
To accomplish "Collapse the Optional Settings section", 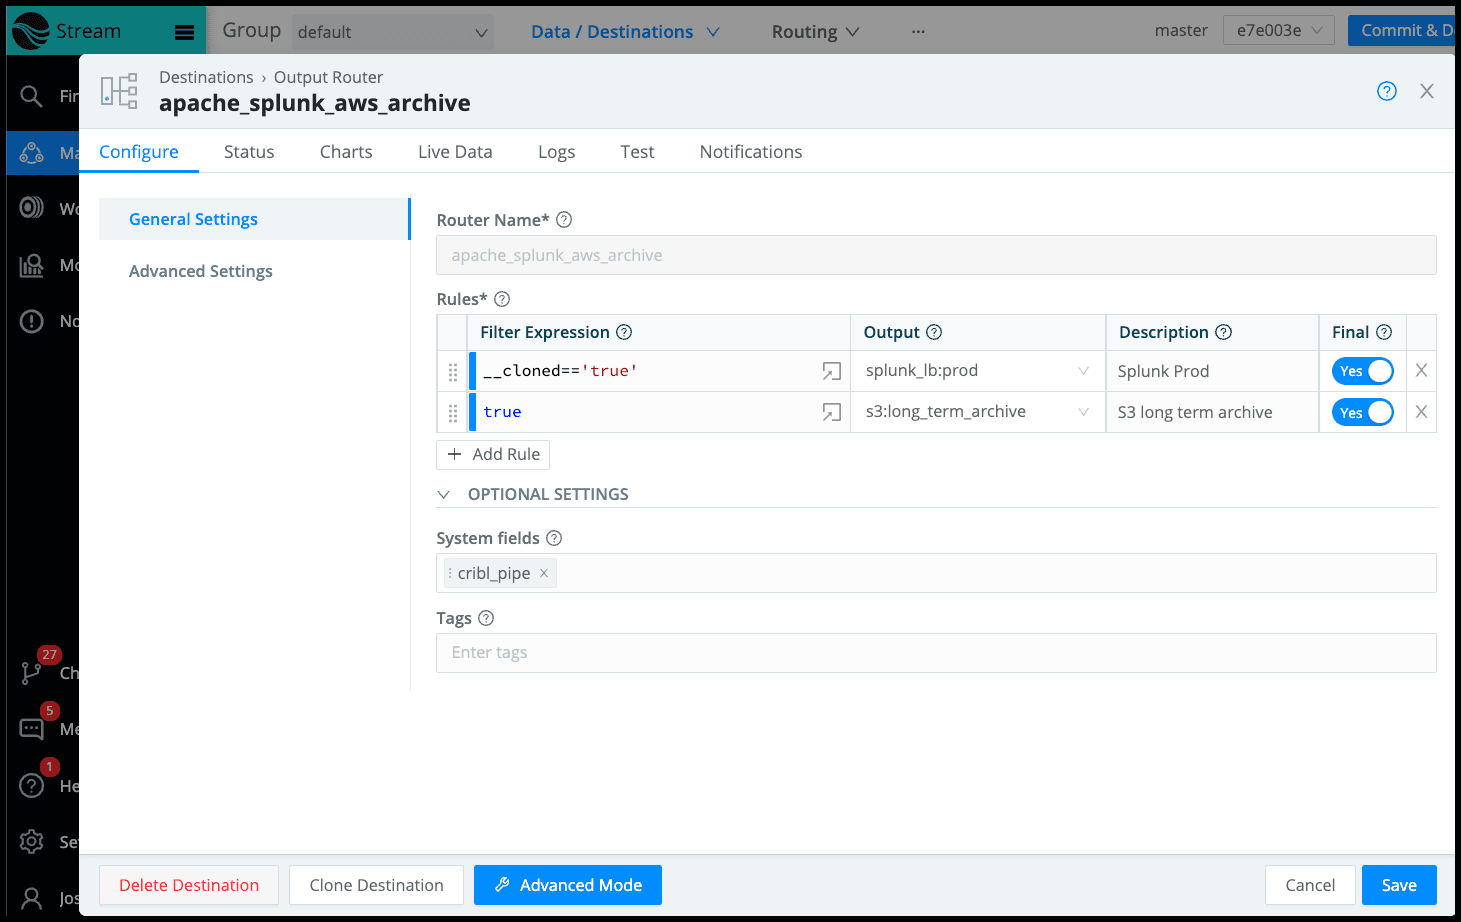I will click(444, 495).
